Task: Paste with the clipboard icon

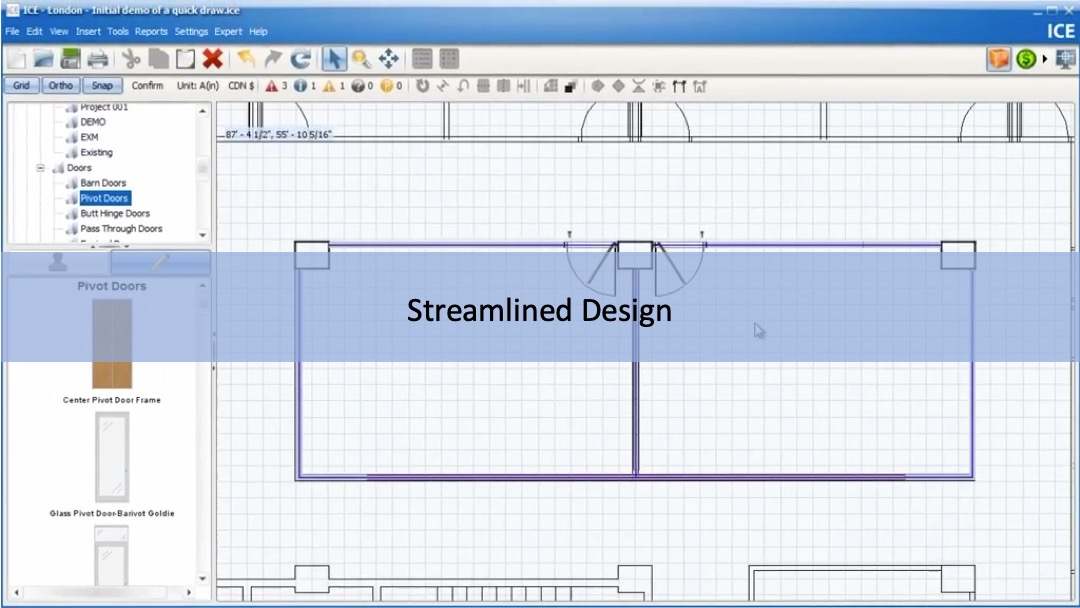Action: (x=185, y=59)
